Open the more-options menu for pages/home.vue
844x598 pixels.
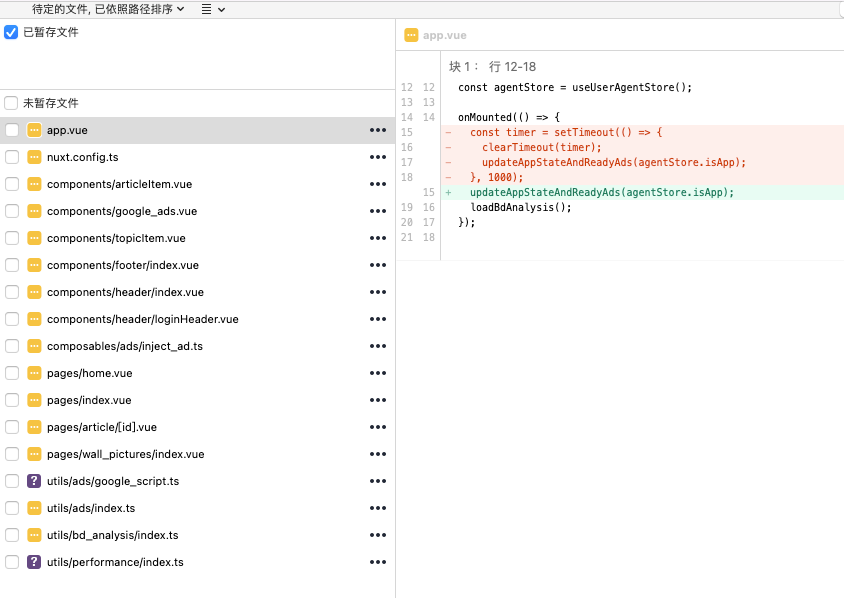(378, 373)
